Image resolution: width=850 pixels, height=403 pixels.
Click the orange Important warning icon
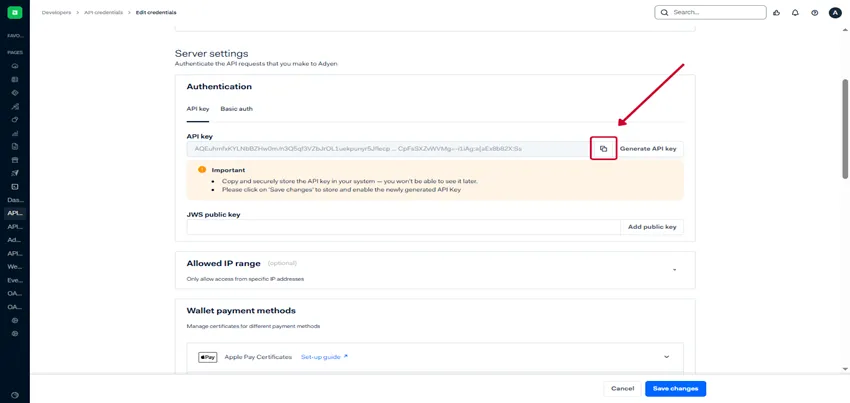(202, 169)
